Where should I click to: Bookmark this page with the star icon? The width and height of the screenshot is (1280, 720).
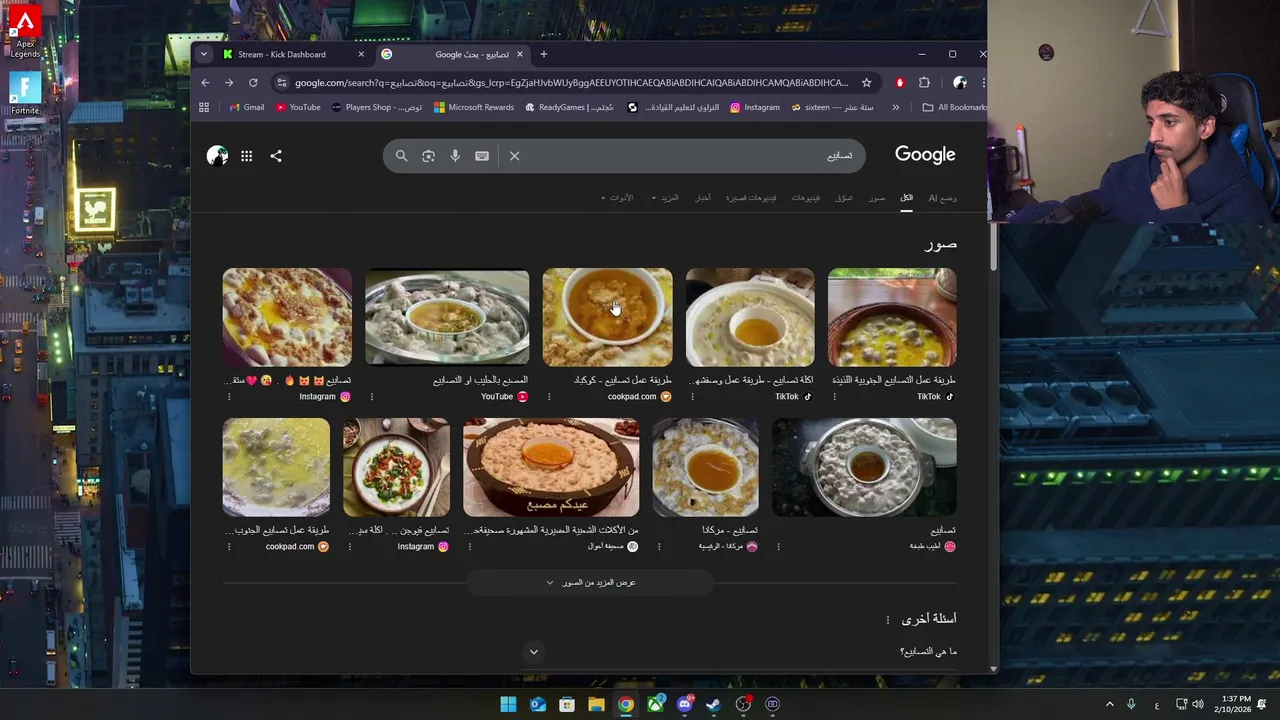(866, 83)
